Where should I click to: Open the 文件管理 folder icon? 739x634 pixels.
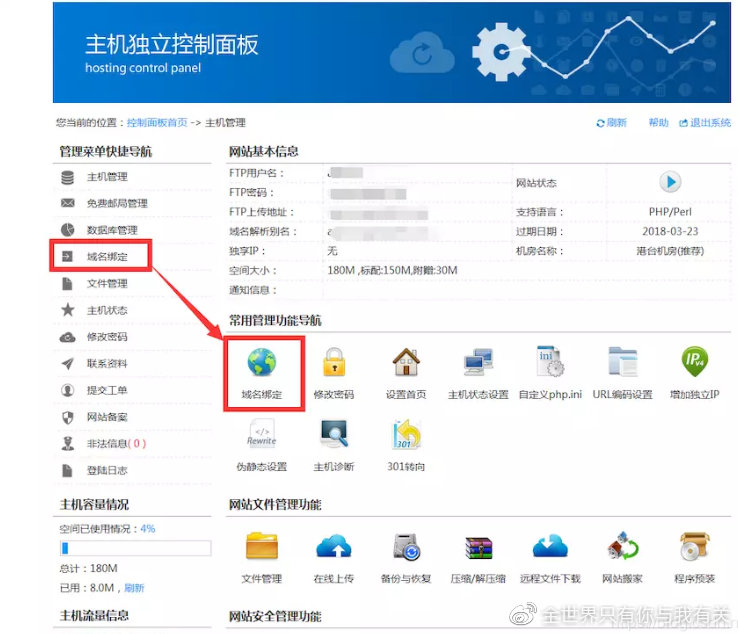coord(261,547)
